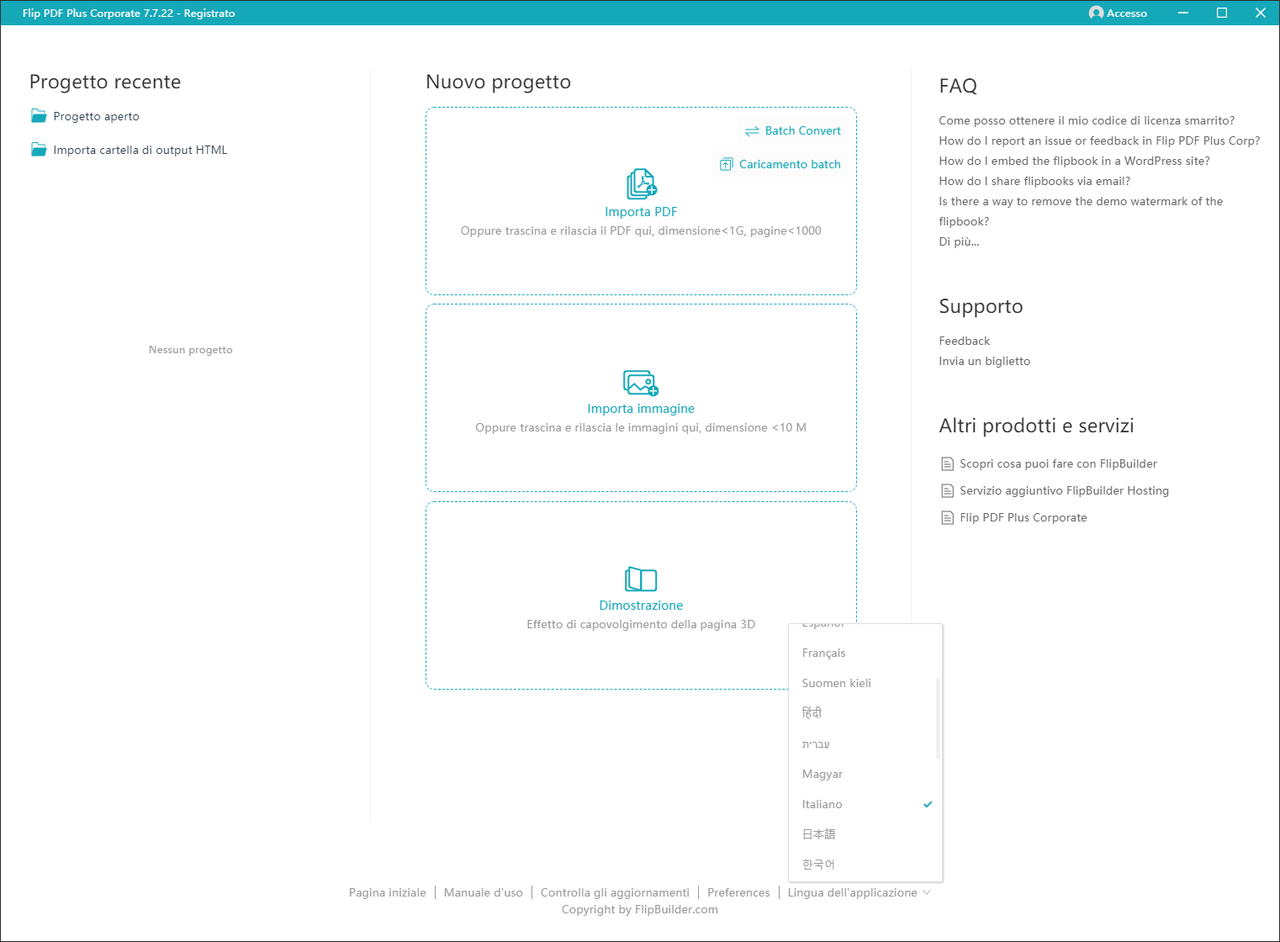Image resolution: width=1280 pixels, height=942 pixels.
Task: Open FAQ about embedding flipbook in WordPress
Action: pos(1074,161)
